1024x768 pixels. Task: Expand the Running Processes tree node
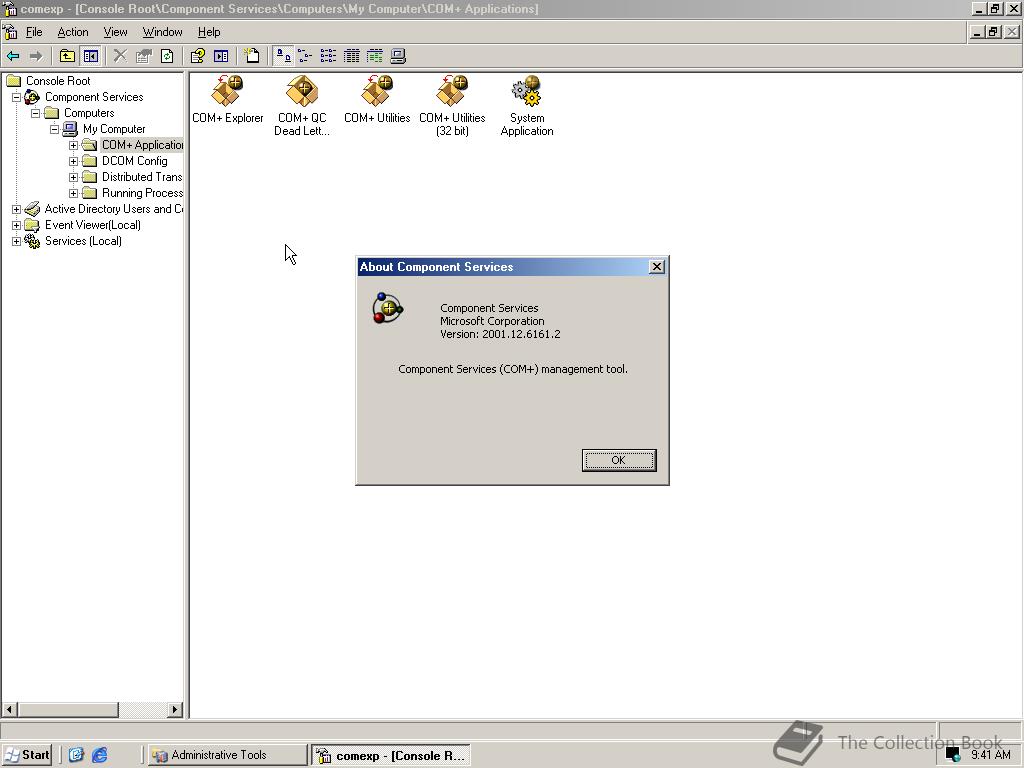(x=73, y=193)
